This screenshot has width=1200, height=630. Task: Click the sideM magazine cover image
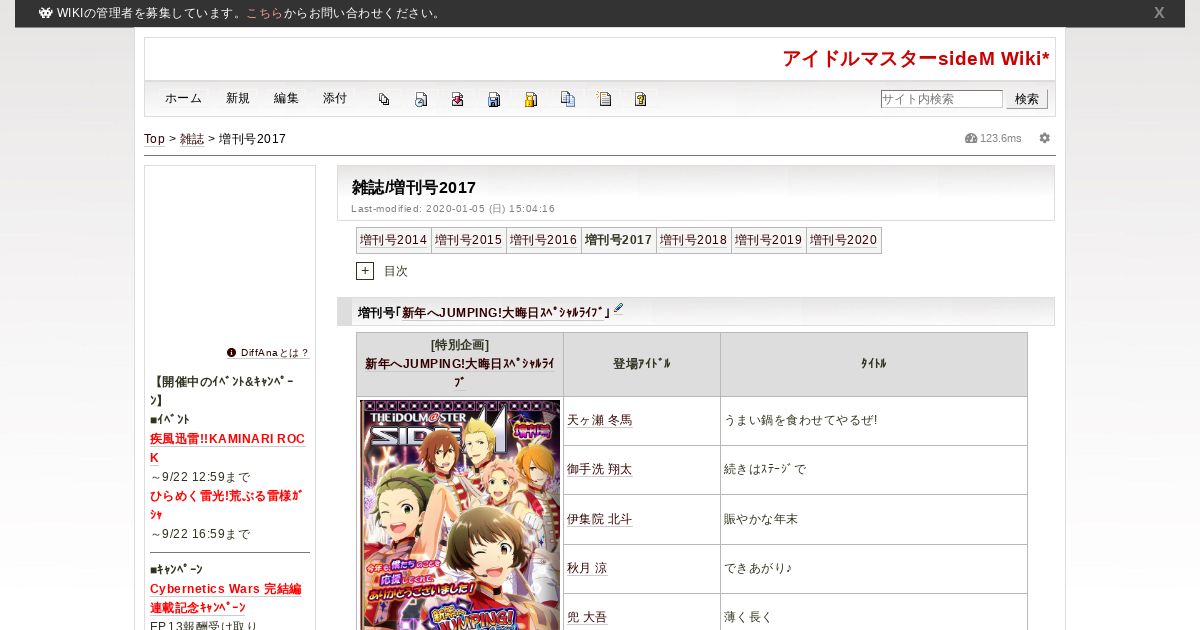click(460, 515)
